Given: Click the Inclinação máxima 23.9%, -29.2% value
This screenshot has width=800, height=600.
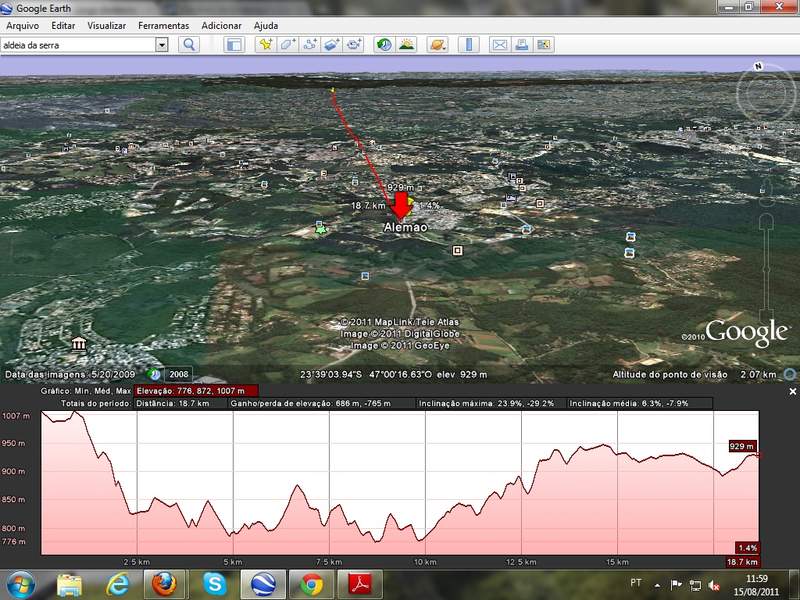Looking at the screenshot, I should click(491, 403).
